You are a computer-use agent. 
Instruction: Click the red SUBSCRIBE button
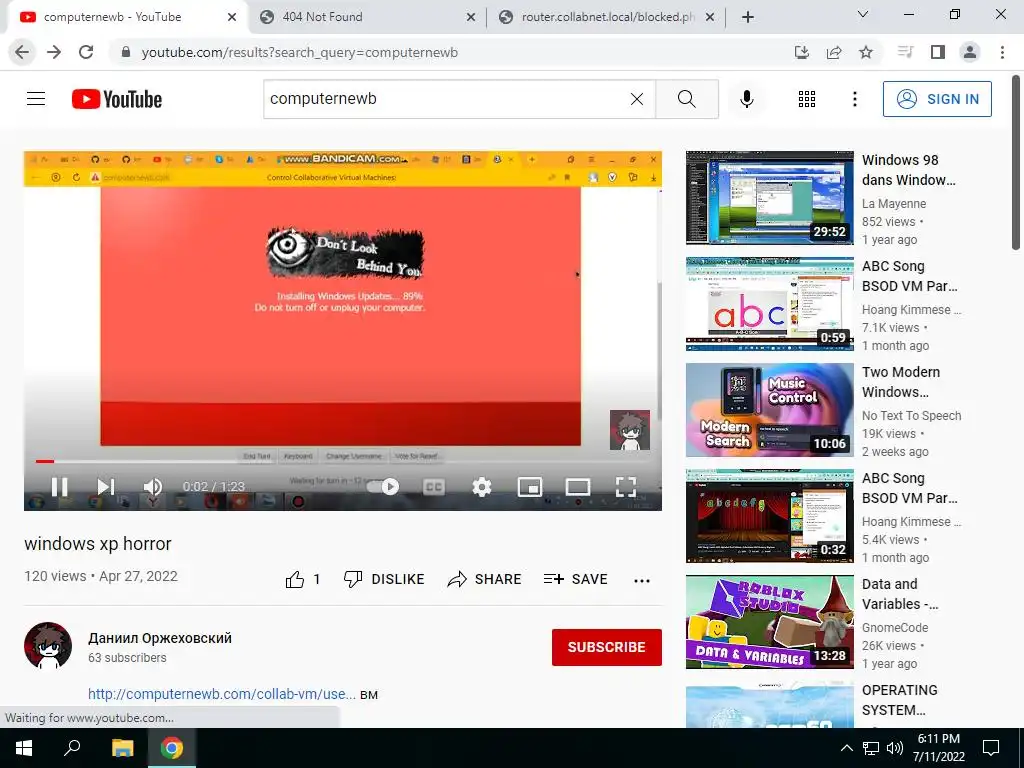click(607, 647)
